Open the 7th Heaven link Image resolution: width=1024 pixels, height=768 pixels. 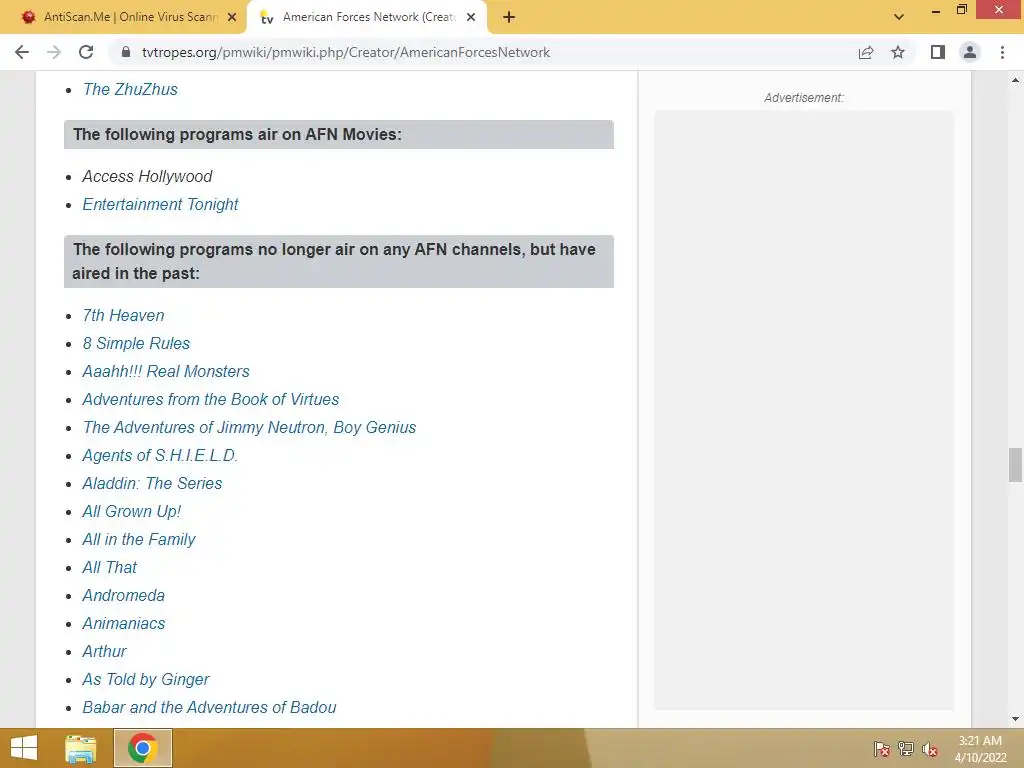point(123,315)
